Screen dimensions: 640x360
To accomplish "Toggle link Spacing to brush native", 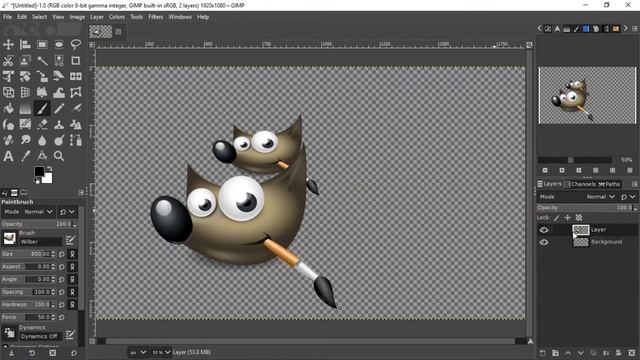I will coord(72,292).
